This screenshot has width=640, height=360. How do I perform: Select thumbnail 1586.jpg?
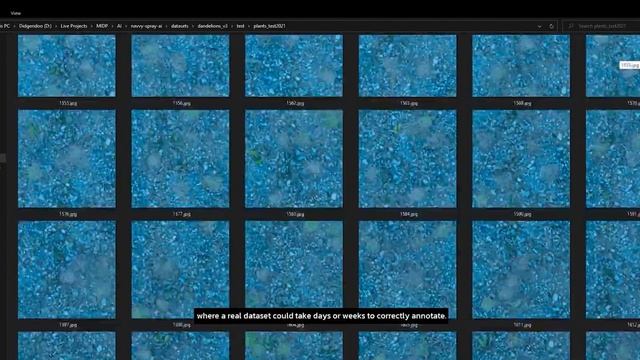(521, 159)
